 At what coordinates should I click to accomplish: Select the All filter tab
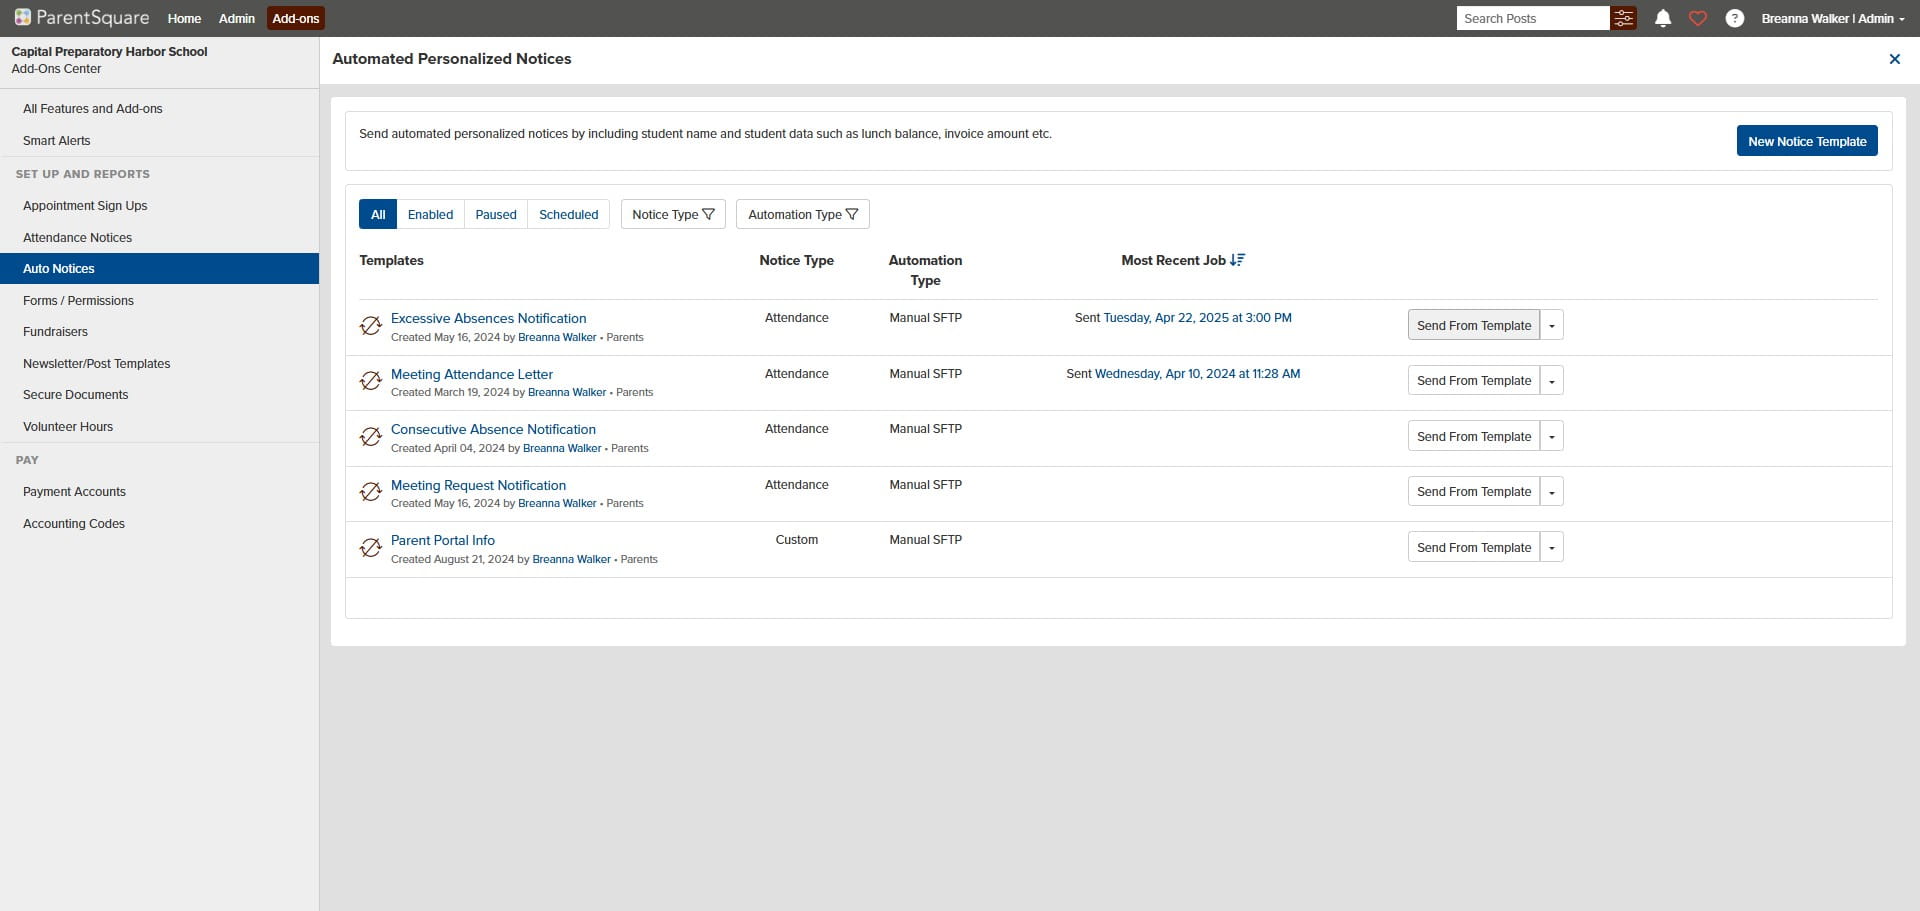(x=378, y=214)
